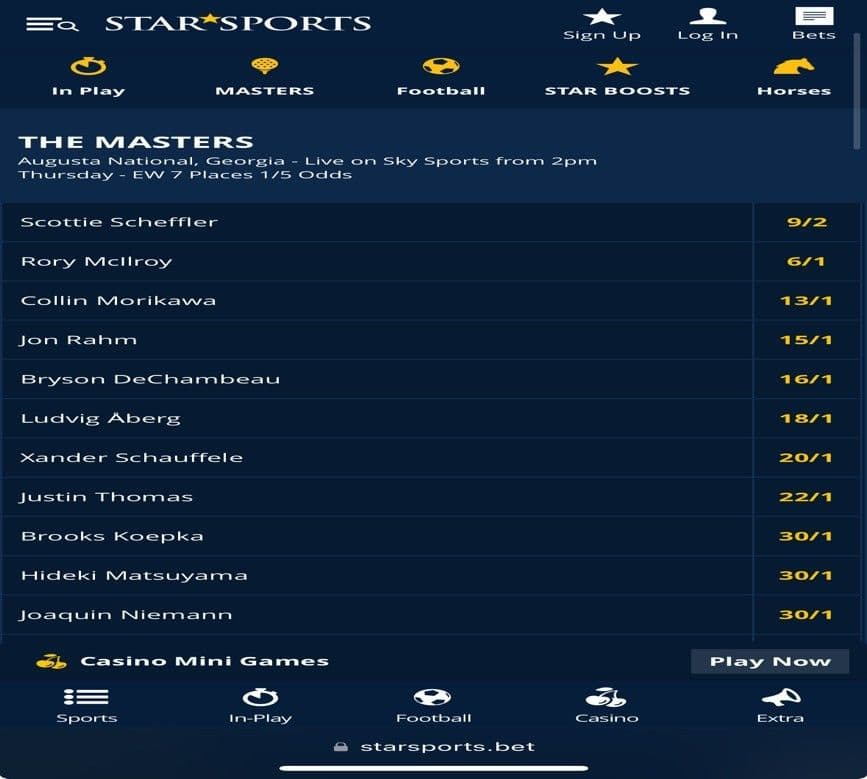Screen dimensions: 867x779
Task: Tap the Sign Up star icon
Action: click(602, 17)
